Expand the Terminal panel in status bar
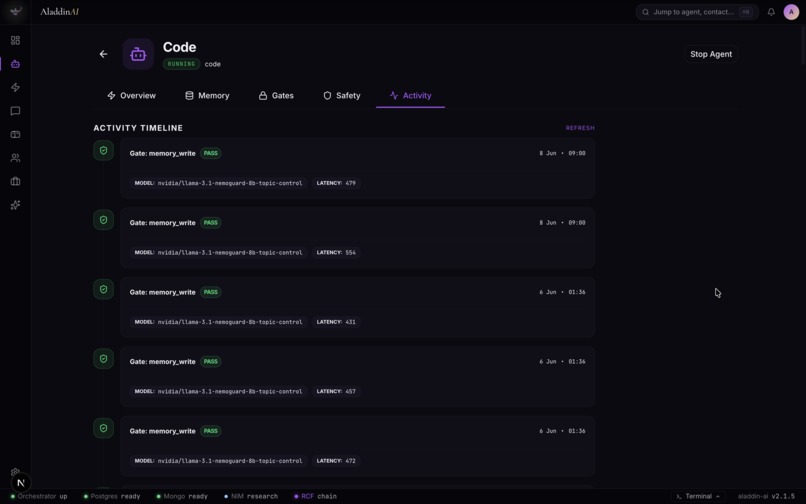Image resolution: width=806 pixels, height=504 pixels. pos(698,496)
